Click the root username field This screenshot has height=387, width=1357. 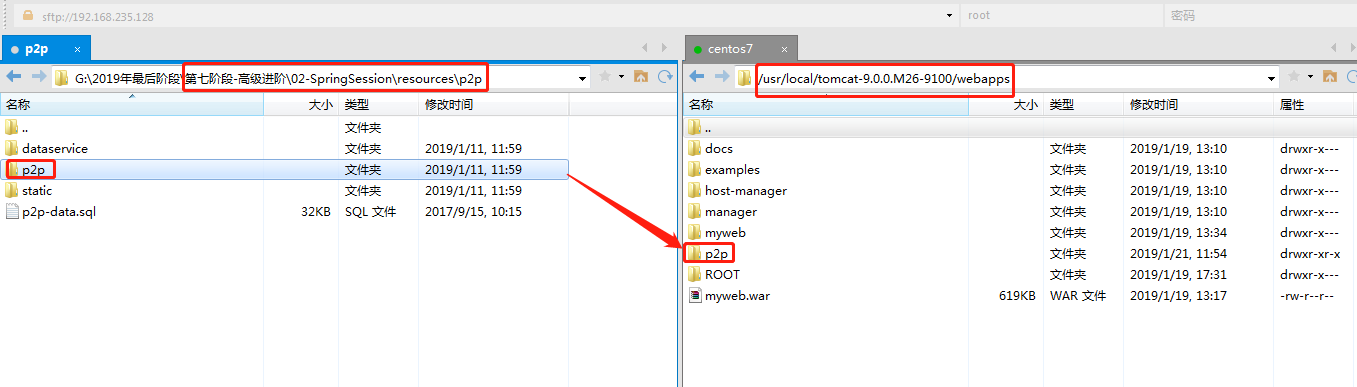coord(1060,16)
